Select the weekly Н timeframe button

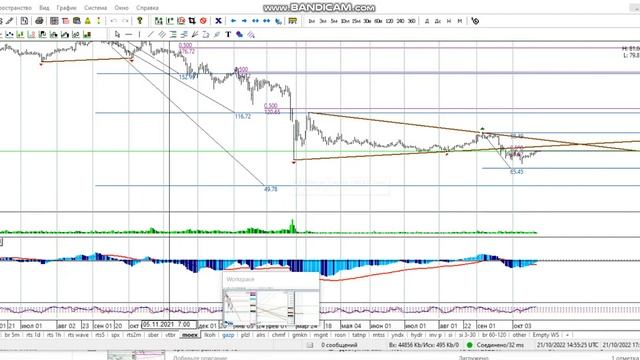pos(449,21)
